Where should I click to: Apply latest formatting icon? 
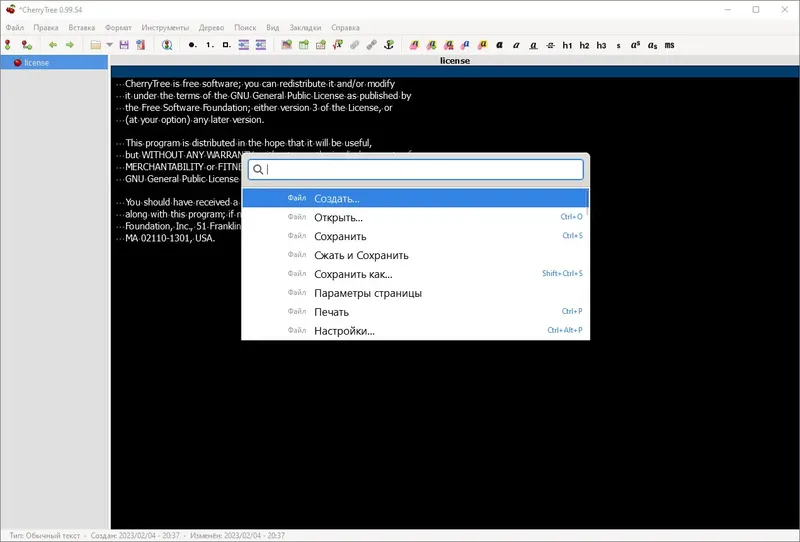[x=432, y=45]
